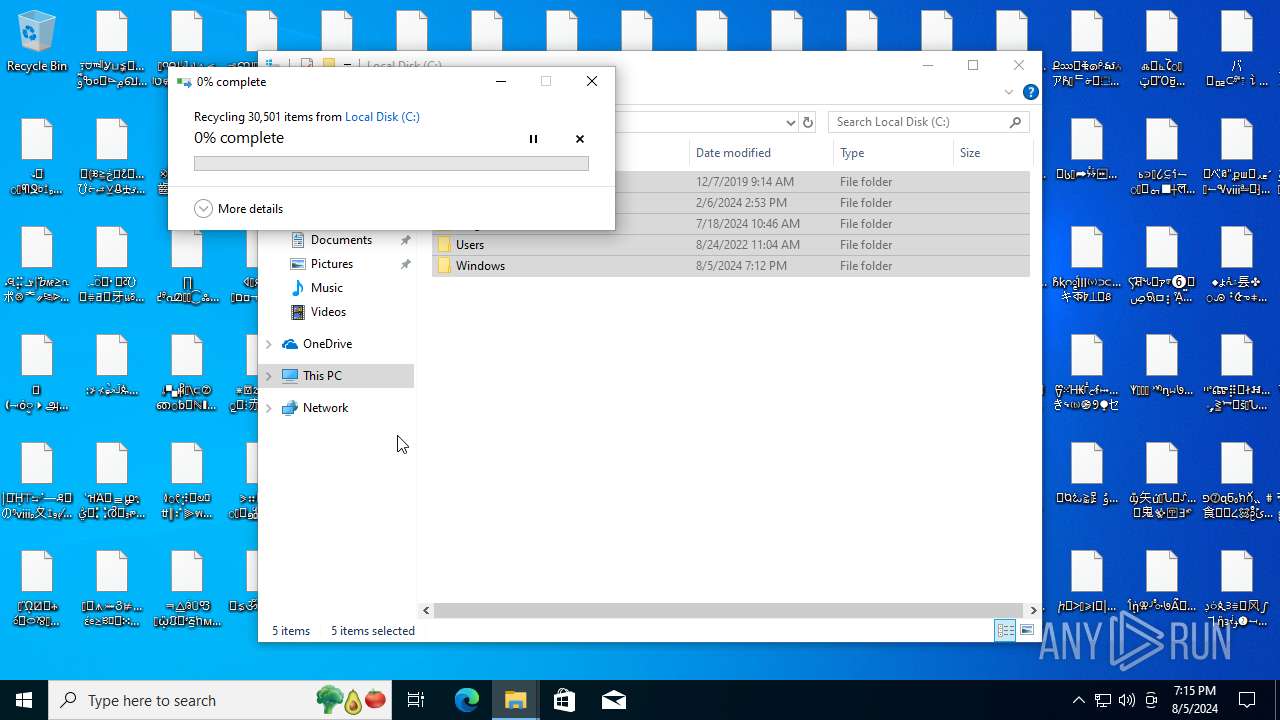Expand More details in progress dialog
Viewport: 1280px width, 720px height.
[239, 209]
